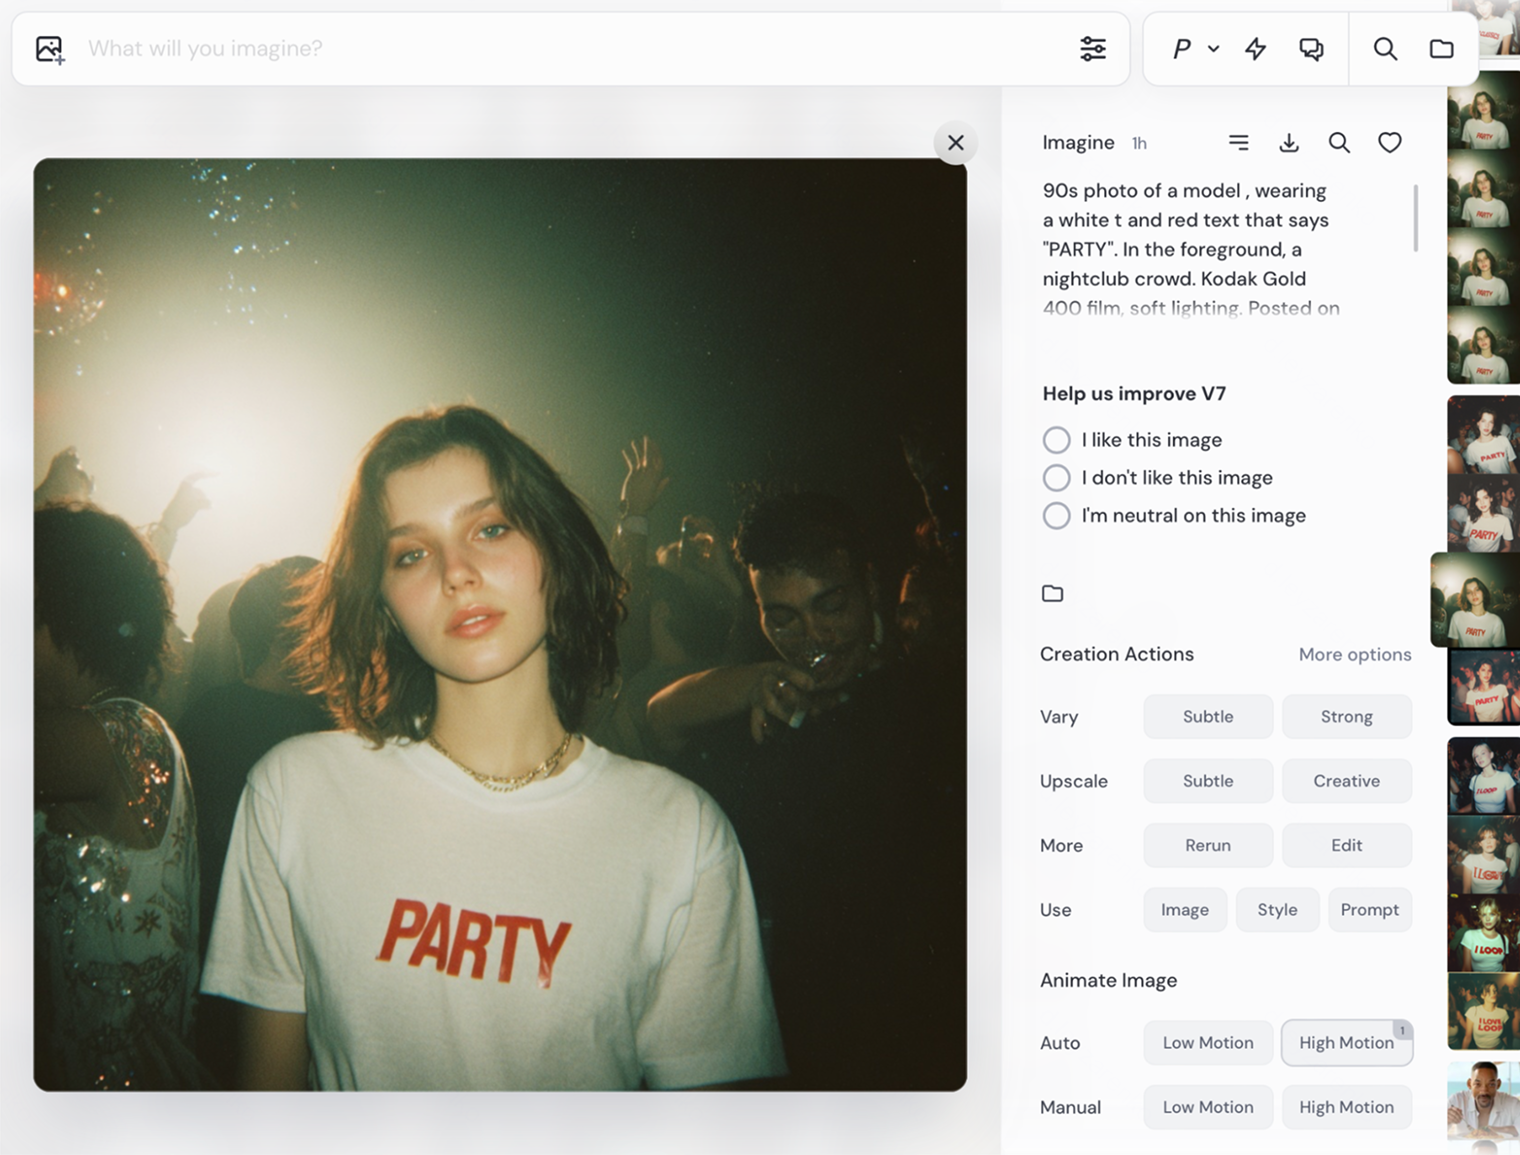The height and width of the screenshot is (1155, 1520).
Task: Click Manual Low Motion button
Action: [1208, 1107]
